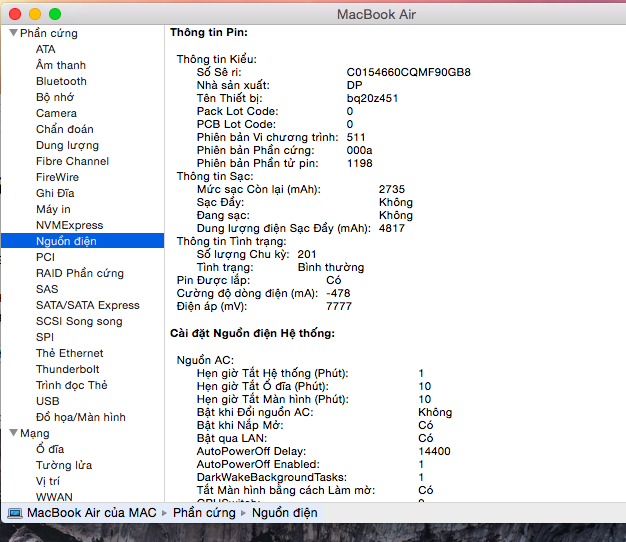The image size is (626, 542).
Task: Minimize window with the yellow button
Action: click(x=35, y=14)
